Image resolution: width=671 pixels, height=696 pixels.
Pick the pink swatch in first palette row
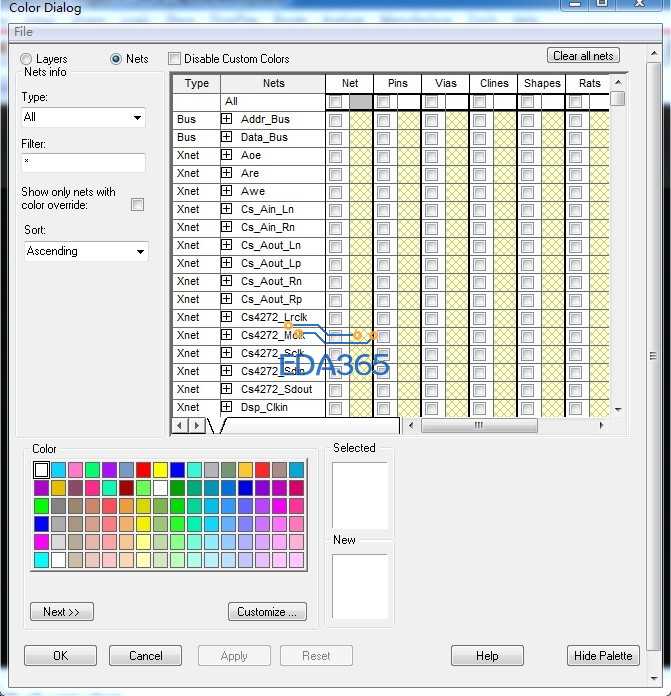tap(75, 470)
